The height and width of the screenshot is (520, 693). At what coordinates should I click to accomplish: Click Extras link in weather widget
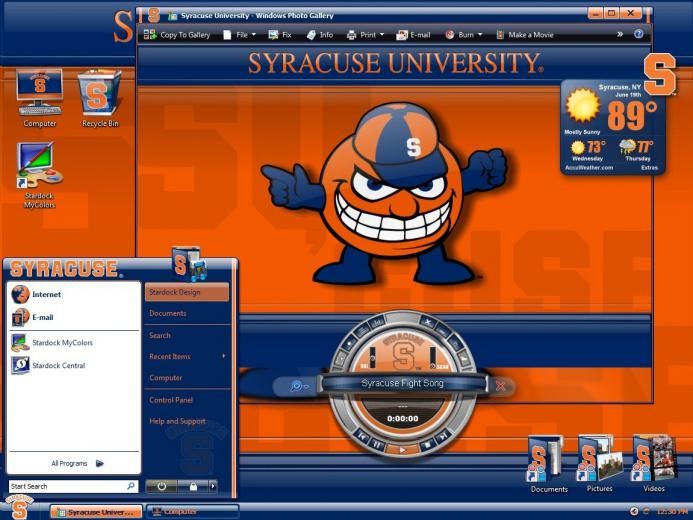649,168
